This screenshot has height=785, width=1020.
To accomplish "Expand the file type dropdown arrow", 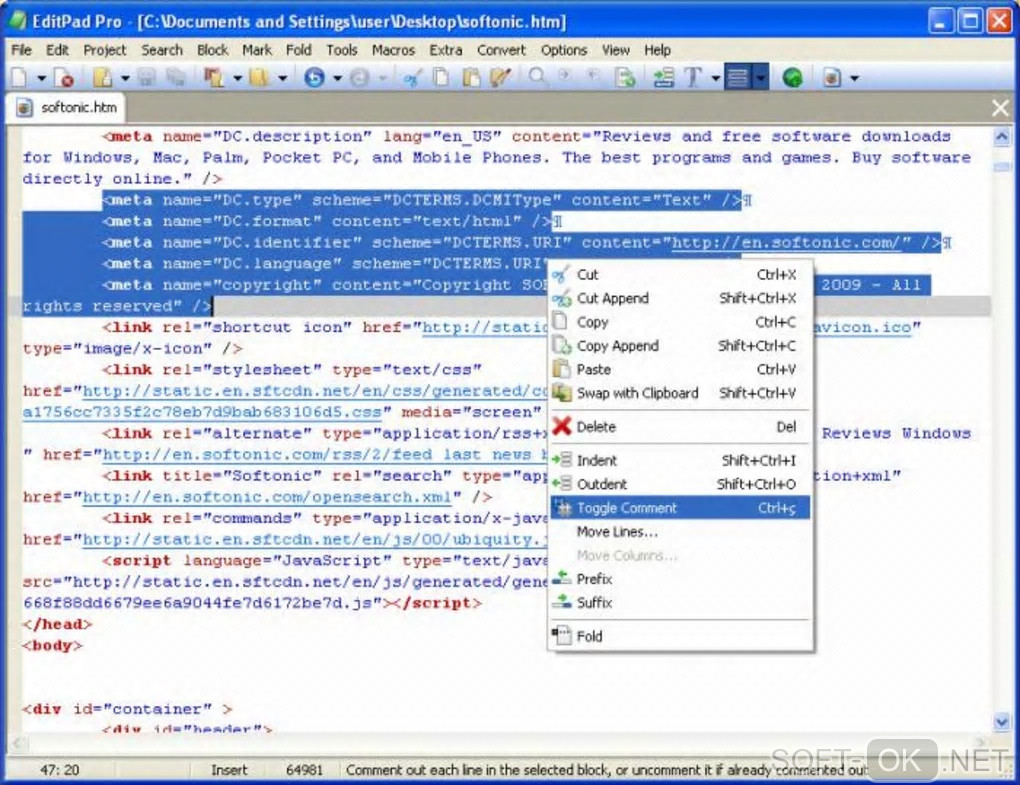I will click(x=854, y=79).
